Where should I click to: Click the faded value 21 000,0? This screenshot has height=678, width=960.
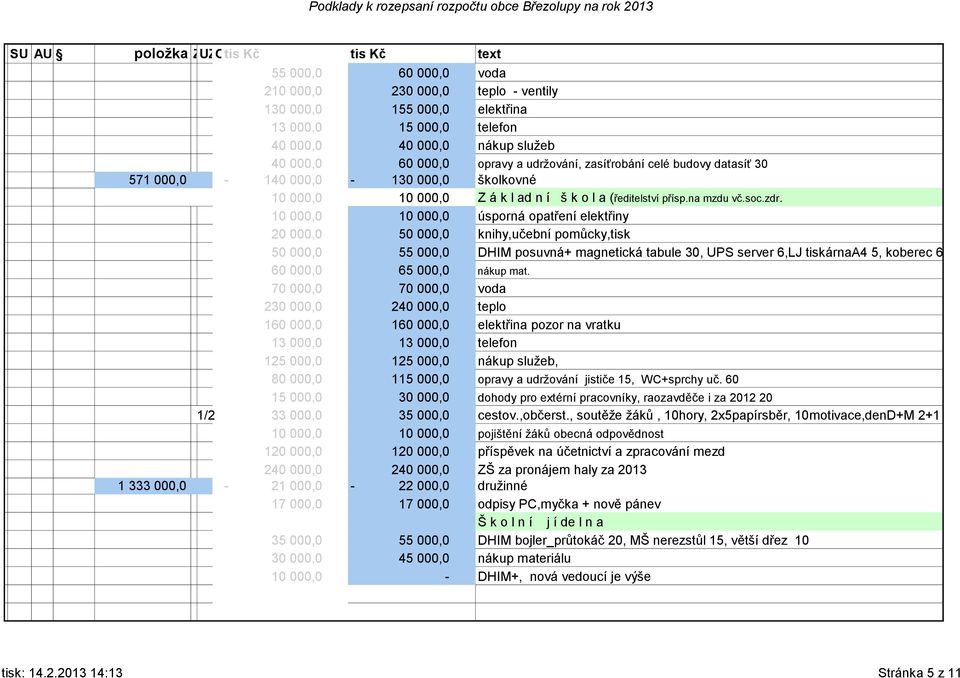(x=296, y=486)
